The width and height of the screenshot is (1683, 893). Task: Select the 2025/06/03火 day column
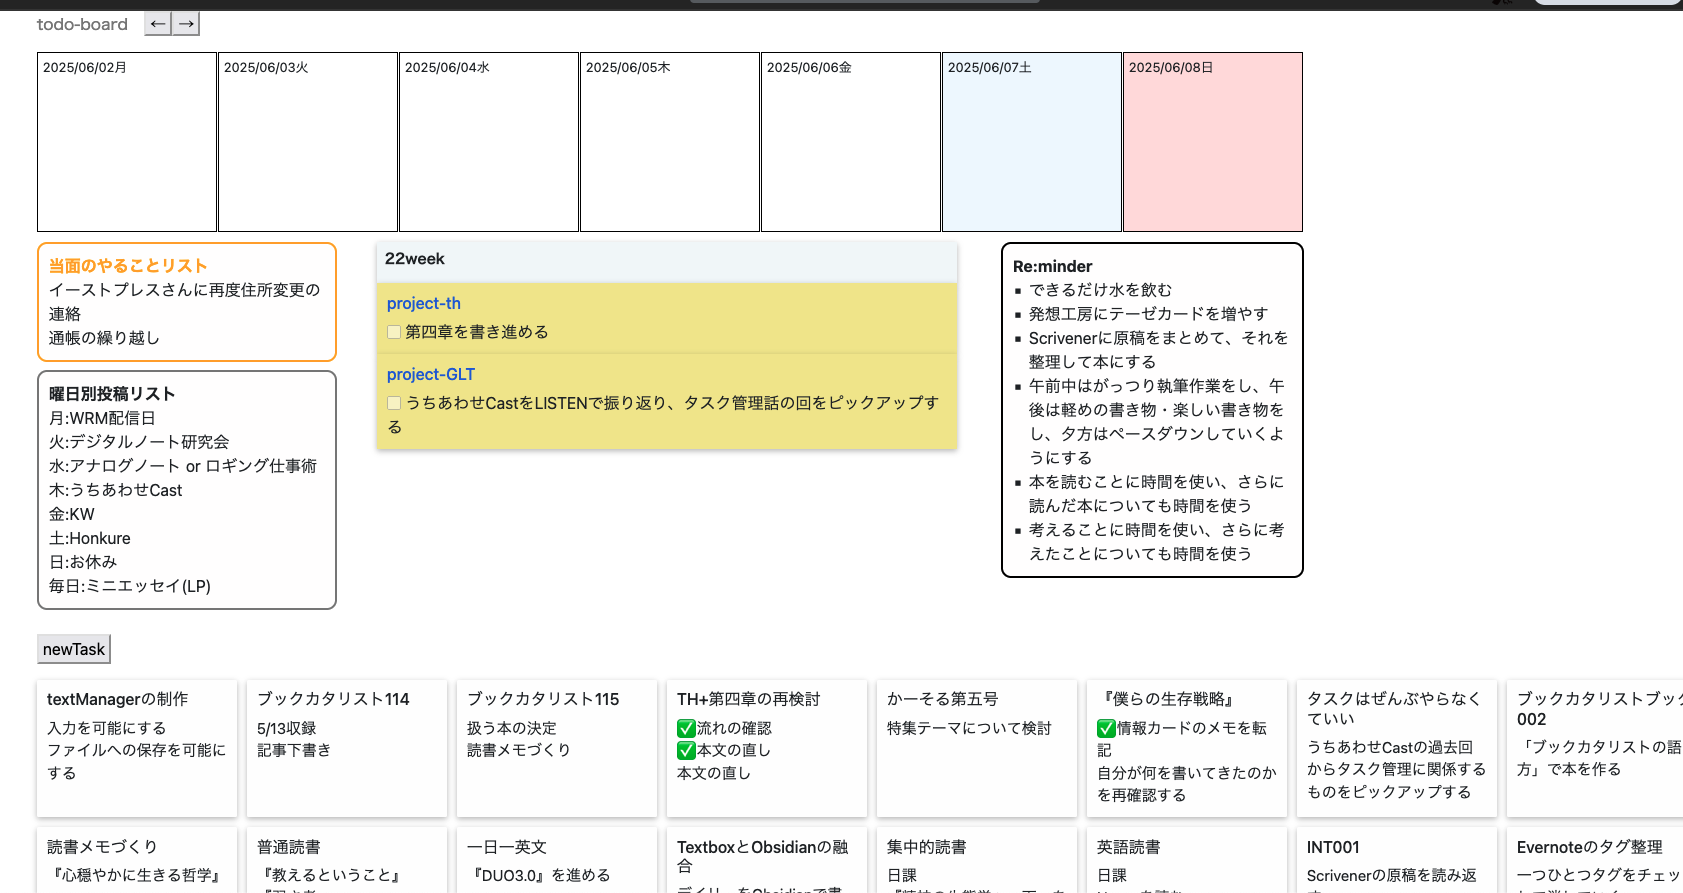click(308, 142)
